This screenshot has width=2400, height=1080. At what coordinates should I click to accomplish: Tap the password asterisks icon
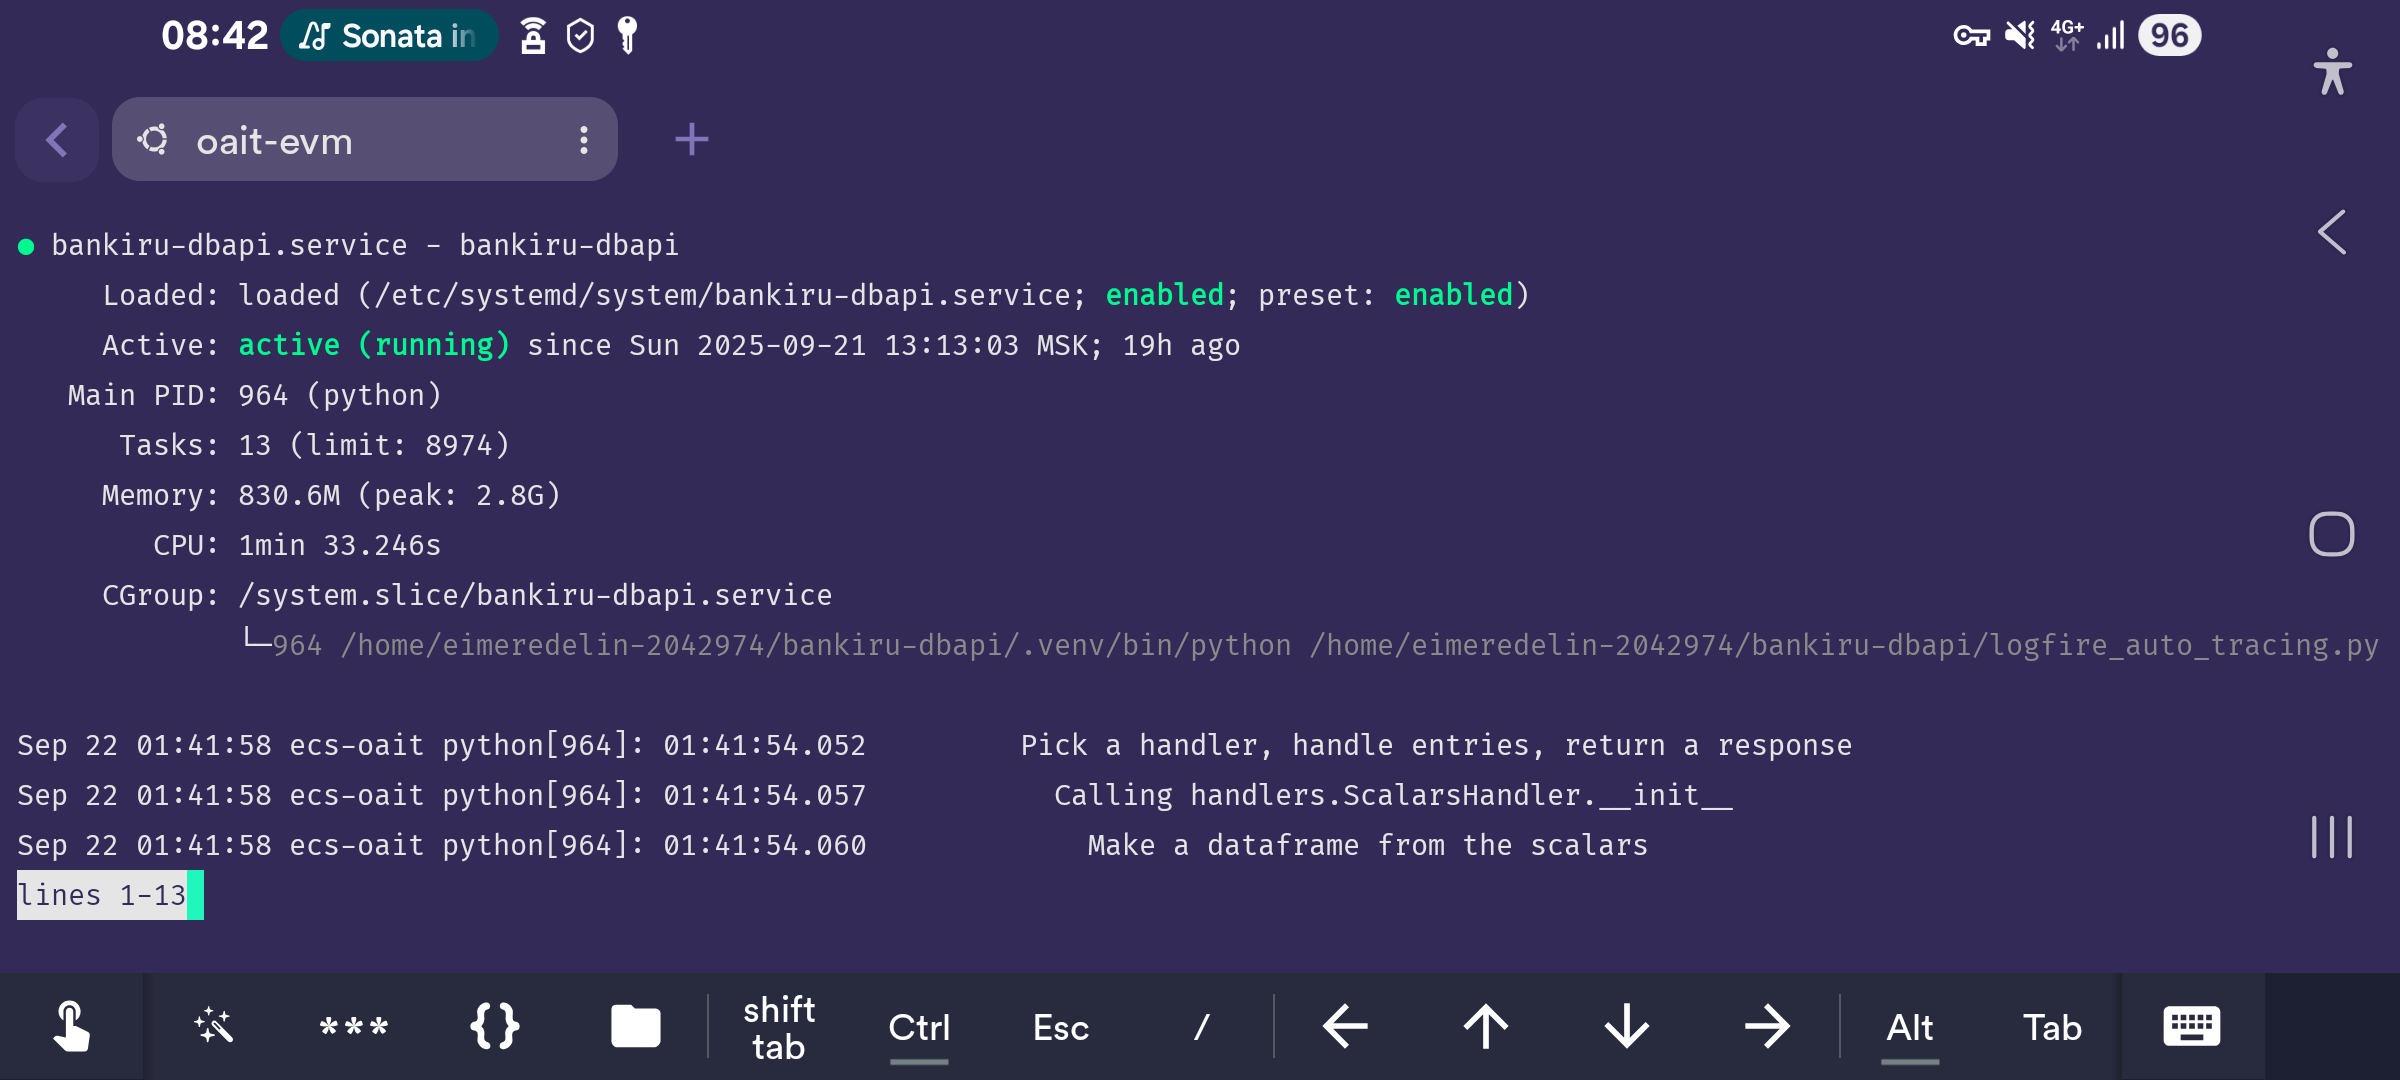(353, 1027)
